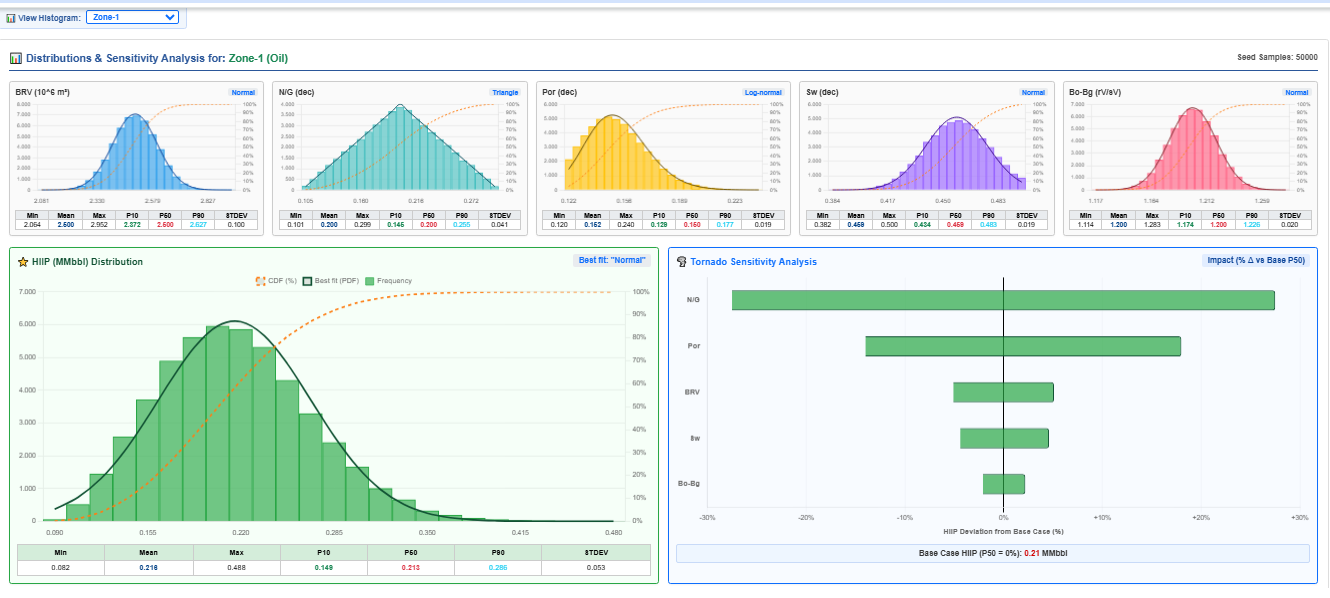This screenshot has width=1330, height=598.
Task: Click the Sw bar in the tornado chart
Action: (x=1004, y=438)
